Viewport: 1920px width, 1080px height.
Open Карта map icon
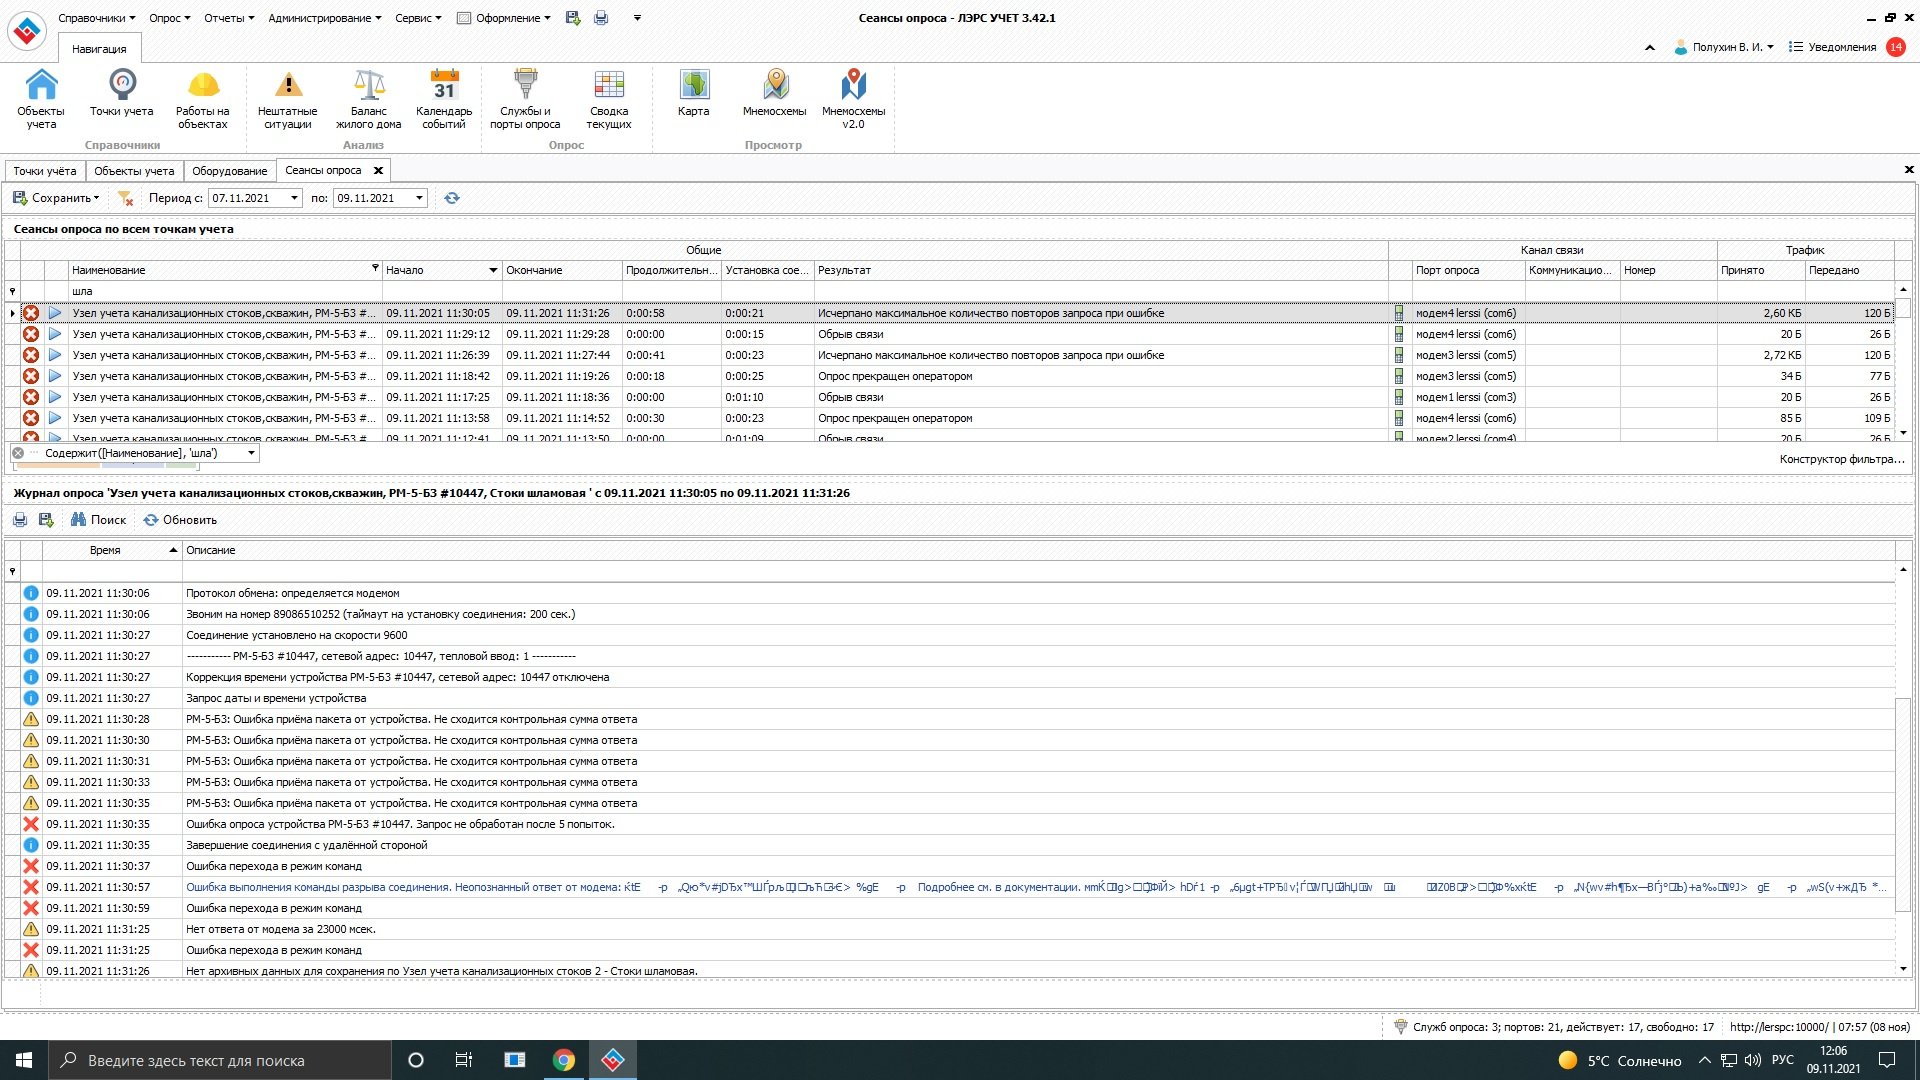[694, 93]
